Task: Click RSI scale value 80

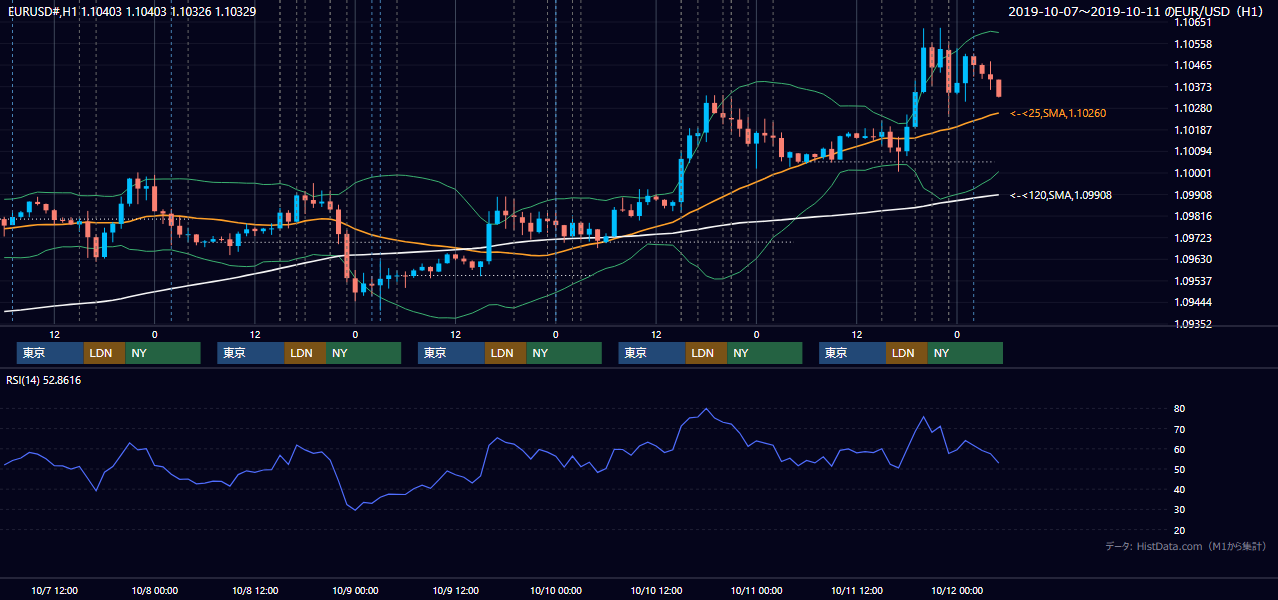Action: pos(1180,409)
